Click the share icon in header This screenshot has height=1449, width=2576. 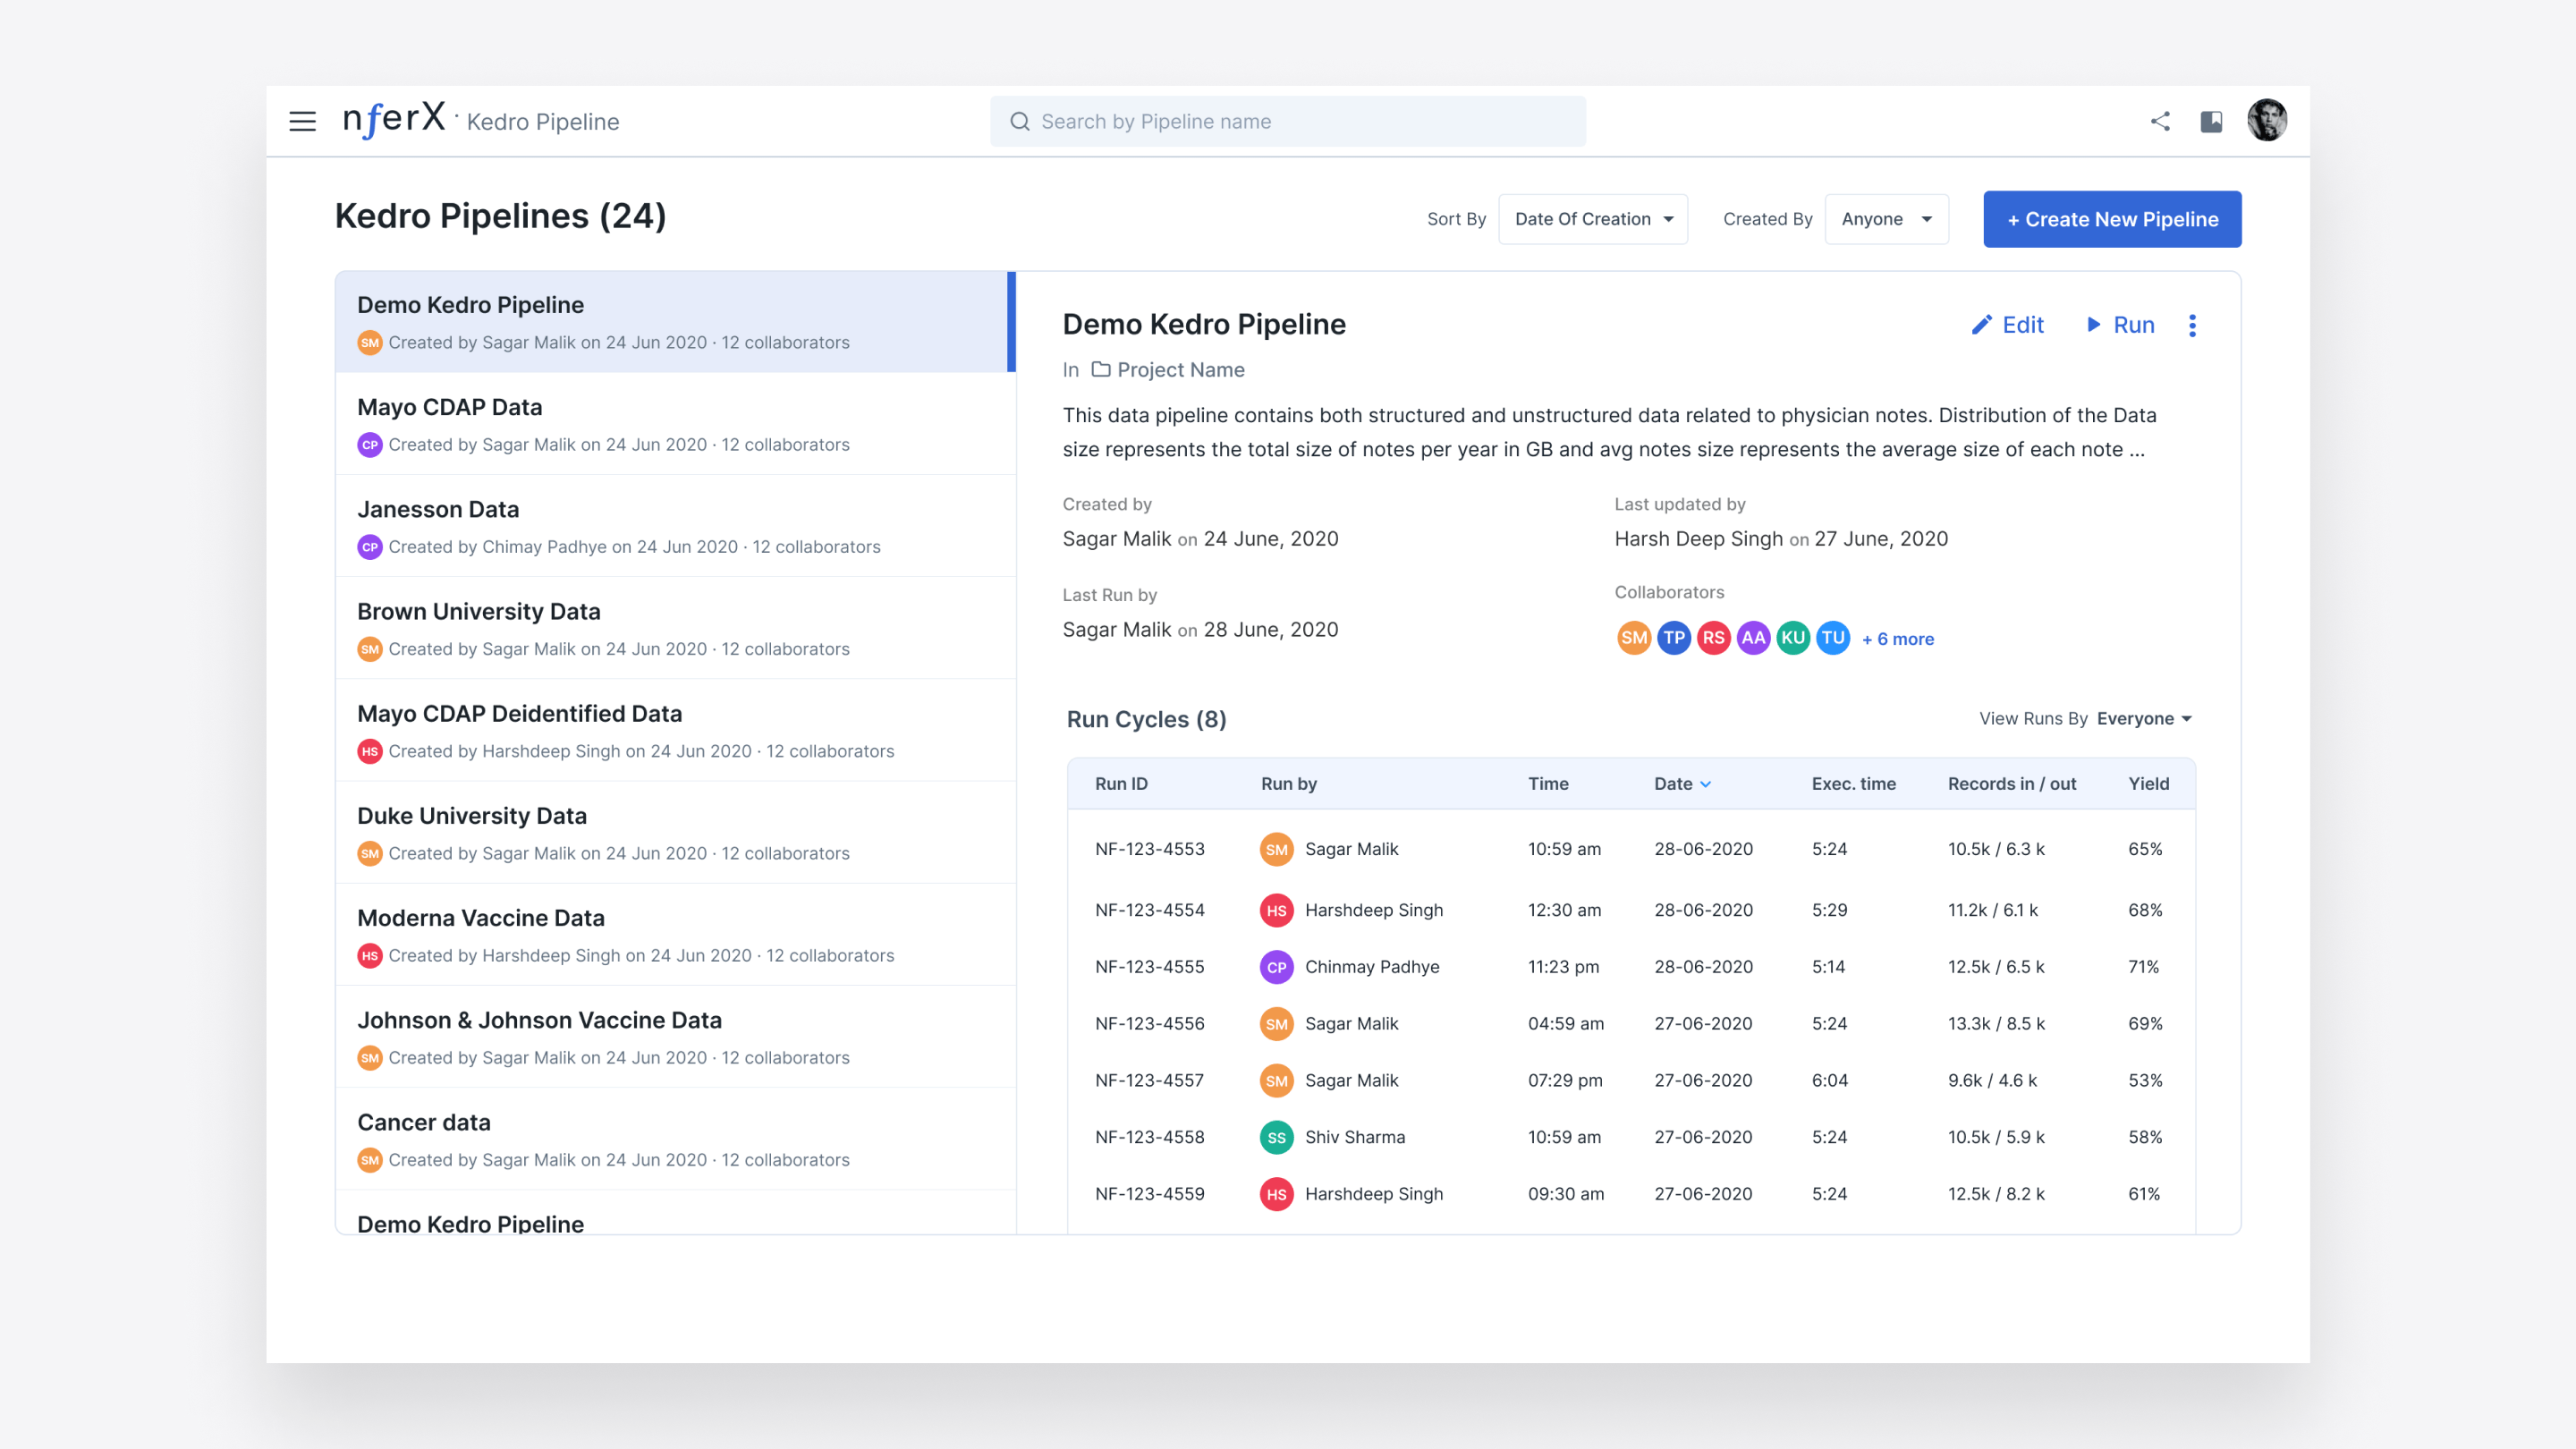coord(2160,121)
